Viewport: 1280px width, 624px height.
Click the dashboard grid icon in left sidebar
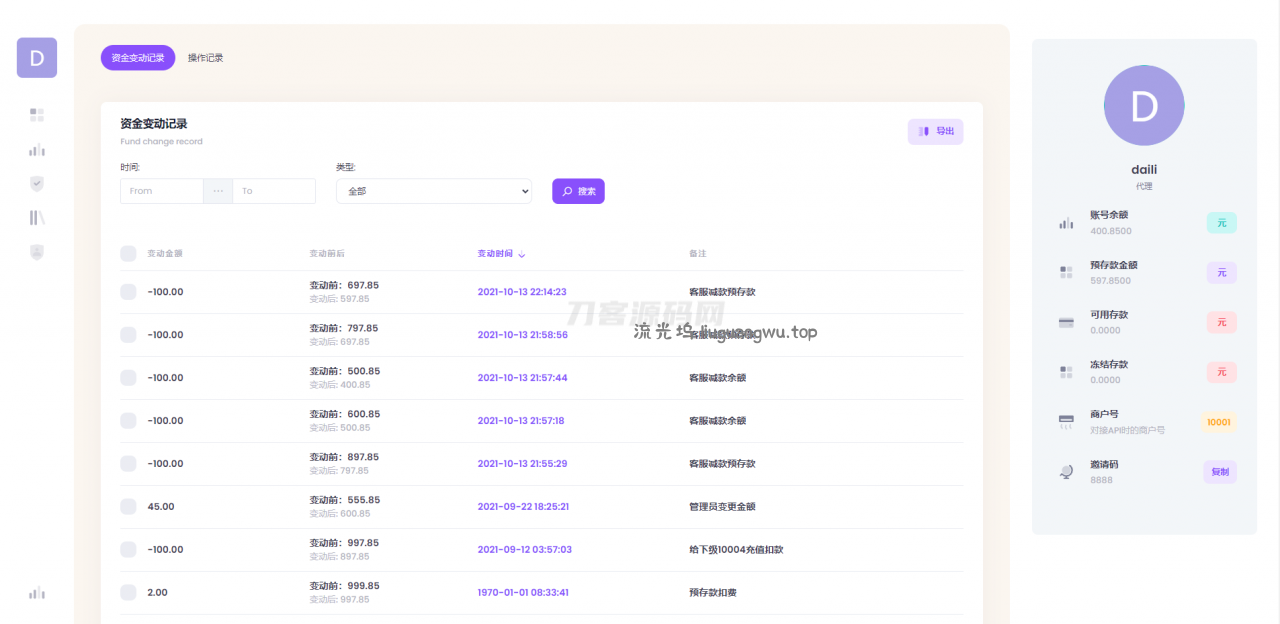[x=37, y=115]
